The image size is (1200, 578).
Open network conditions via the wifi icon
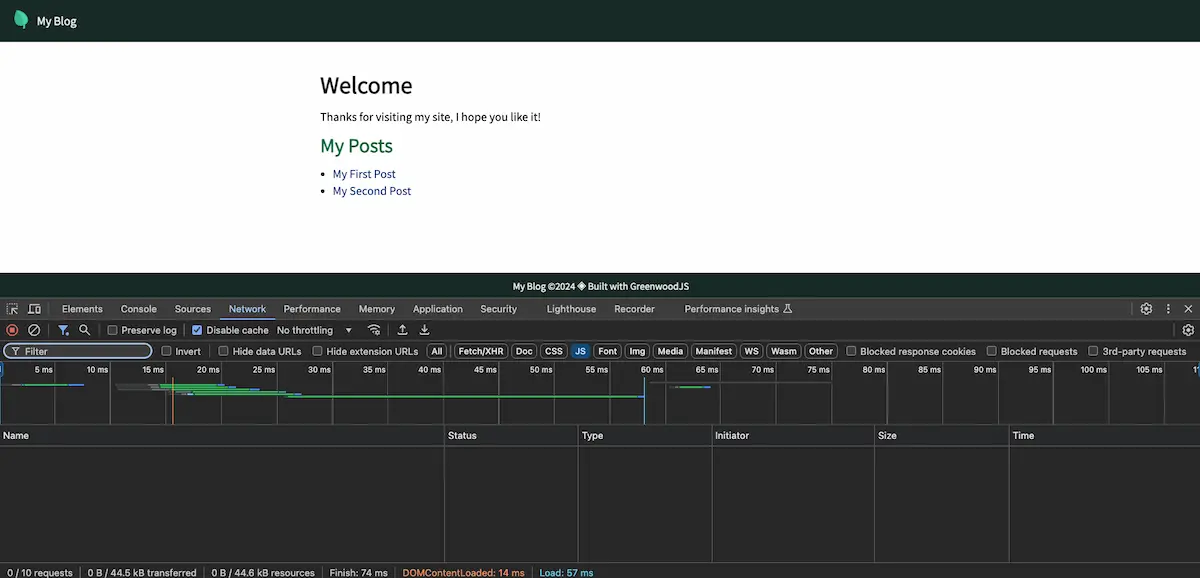tap(375, 330)
